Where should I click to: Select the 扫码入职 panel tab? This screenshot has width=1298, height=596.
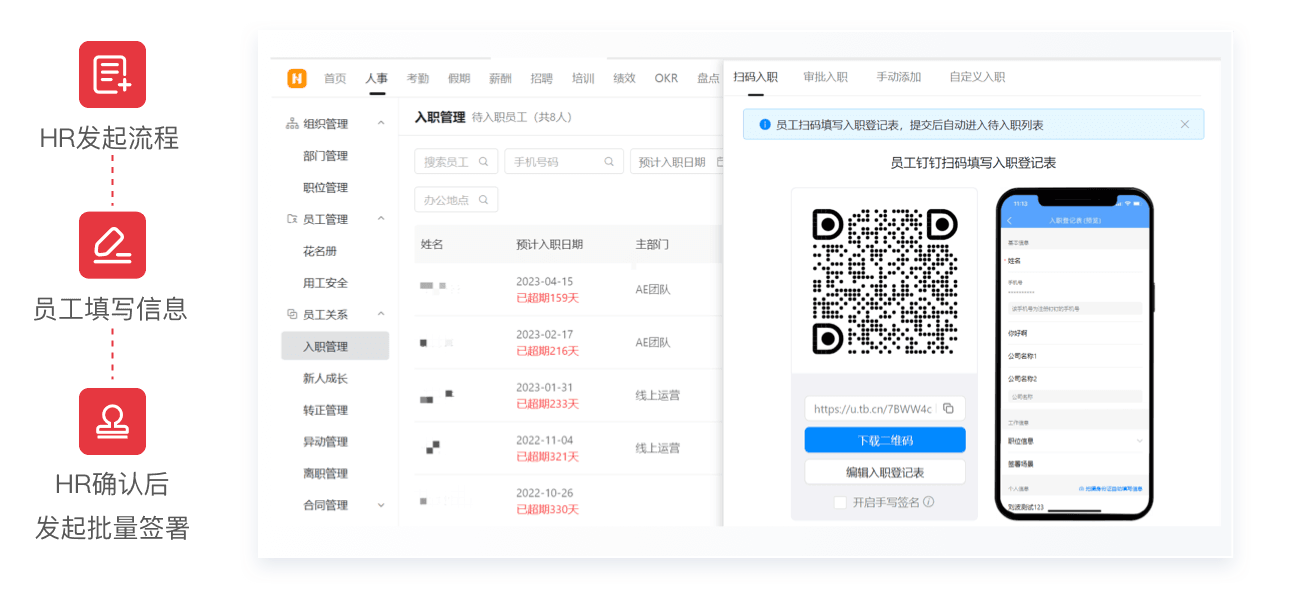(755, 77)
